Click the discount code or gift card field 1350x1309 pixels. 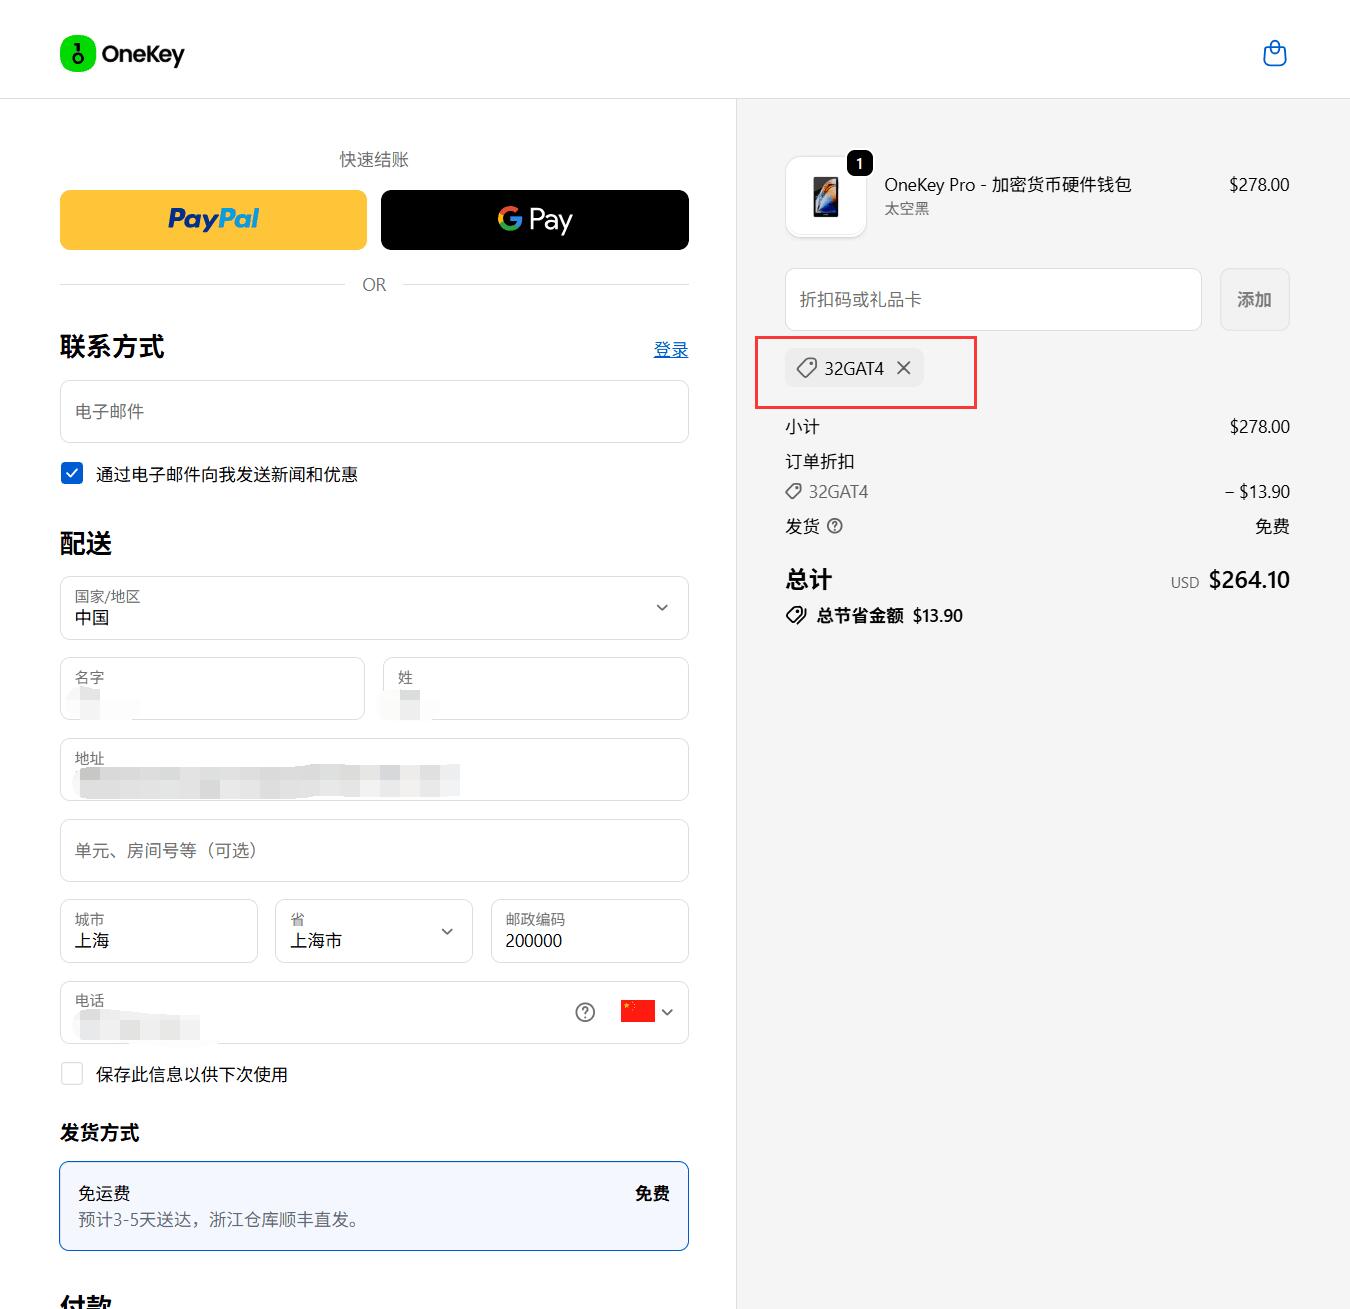point(992,299)
